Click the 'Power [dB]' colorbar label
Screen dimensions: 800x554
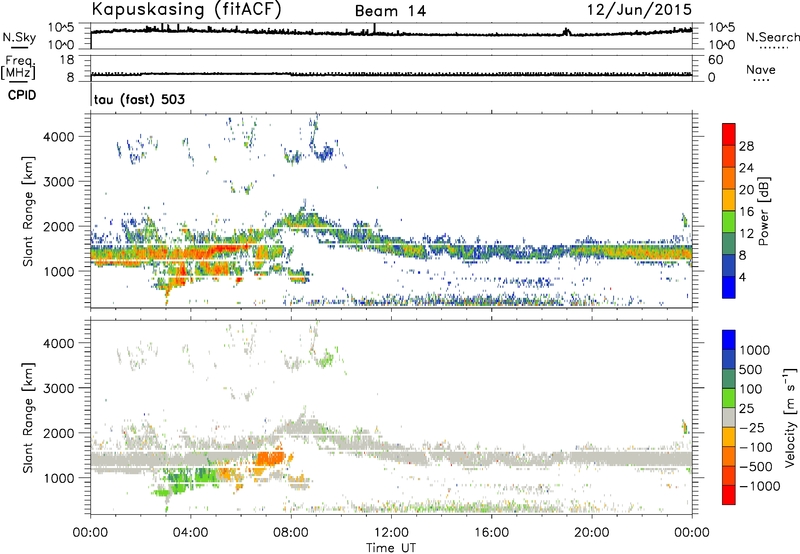[764, 211]
